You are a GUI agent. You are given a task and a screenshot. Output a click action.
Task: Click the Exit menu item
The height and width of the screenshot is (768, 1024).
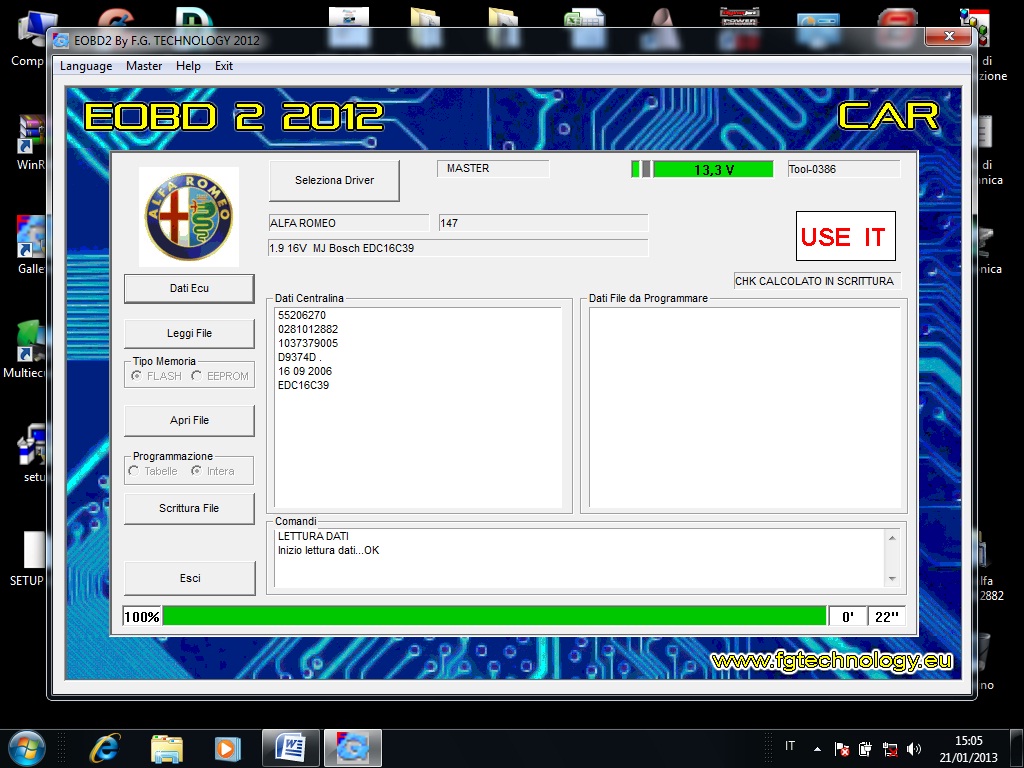pos(224,66)
